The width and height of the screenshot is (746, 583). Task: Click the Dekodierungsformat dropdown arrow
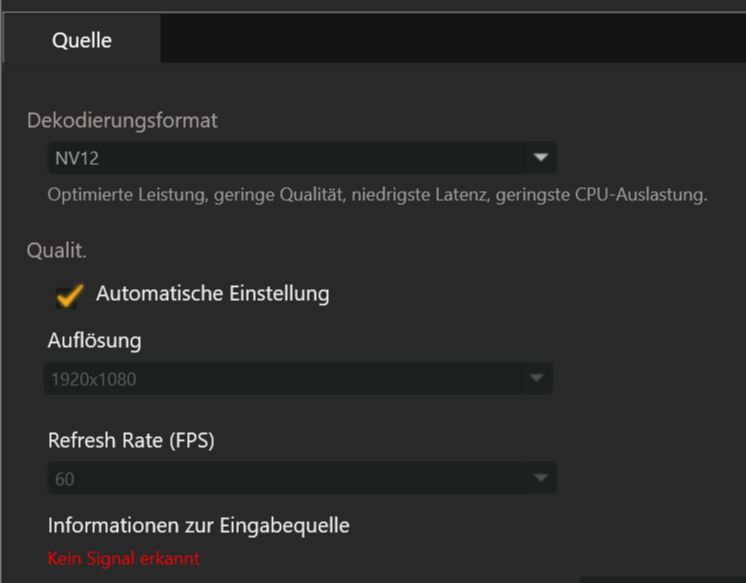(540, 157)
